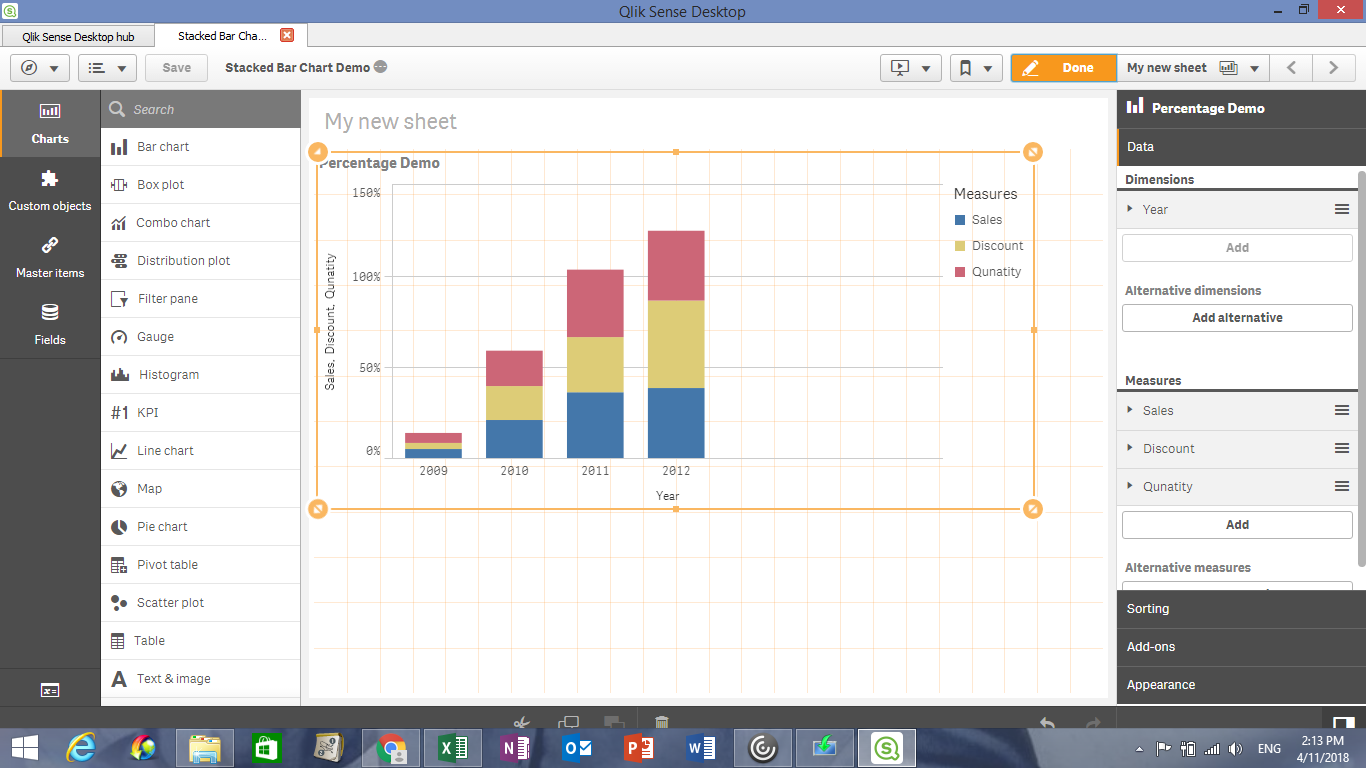Select Map from the chart list

[x=200, y=489]
